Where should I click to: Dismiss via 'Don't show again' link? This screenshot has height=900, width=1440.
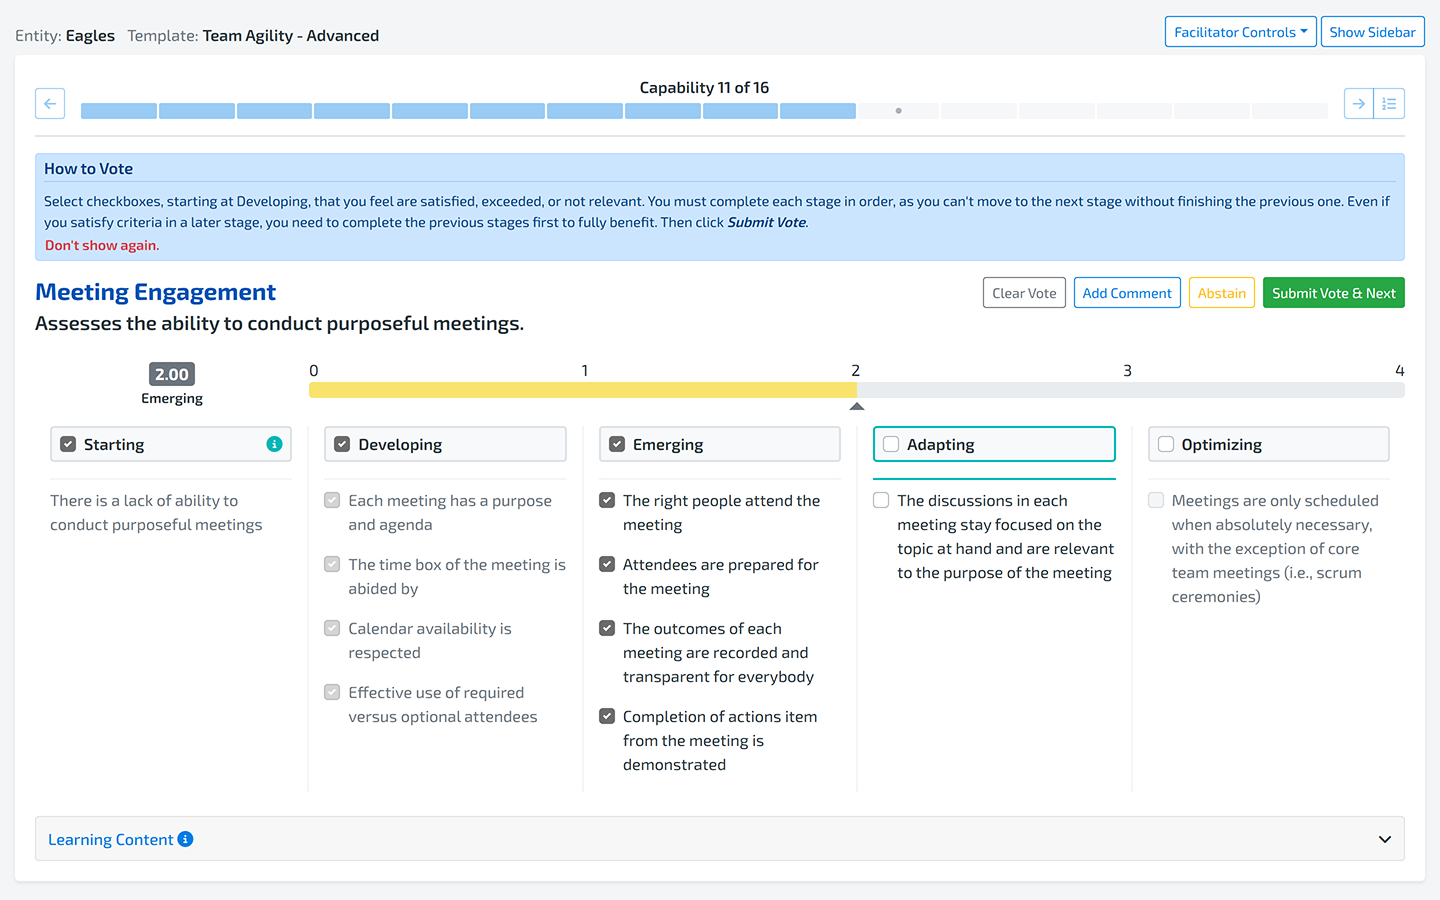[101, 245]
